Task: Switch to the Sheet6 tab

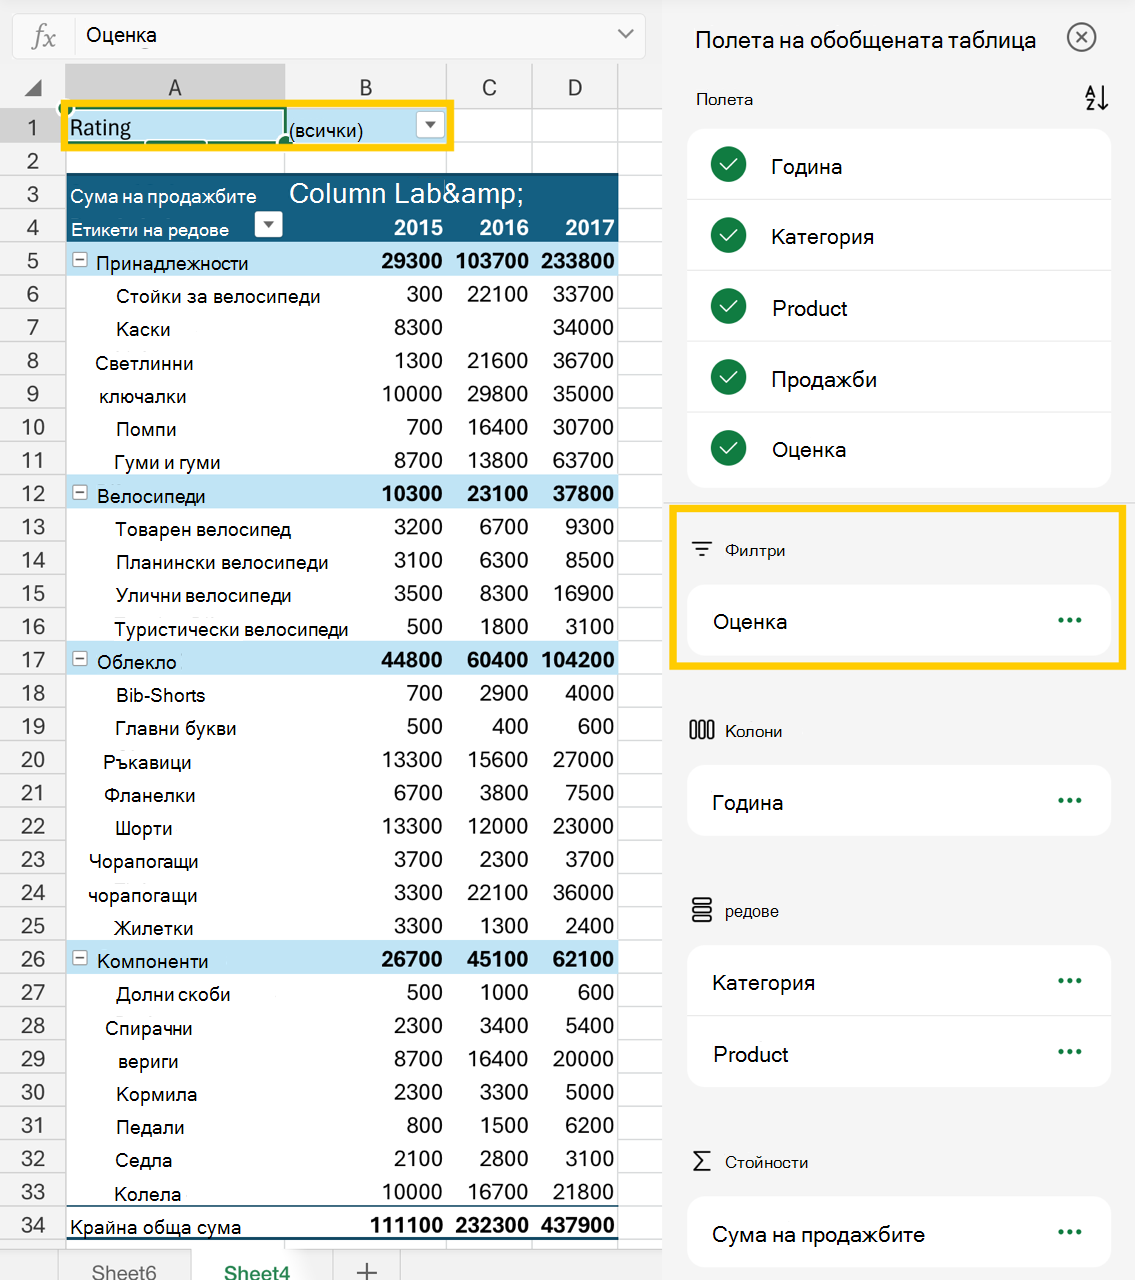Action: tap(124, 1271)
